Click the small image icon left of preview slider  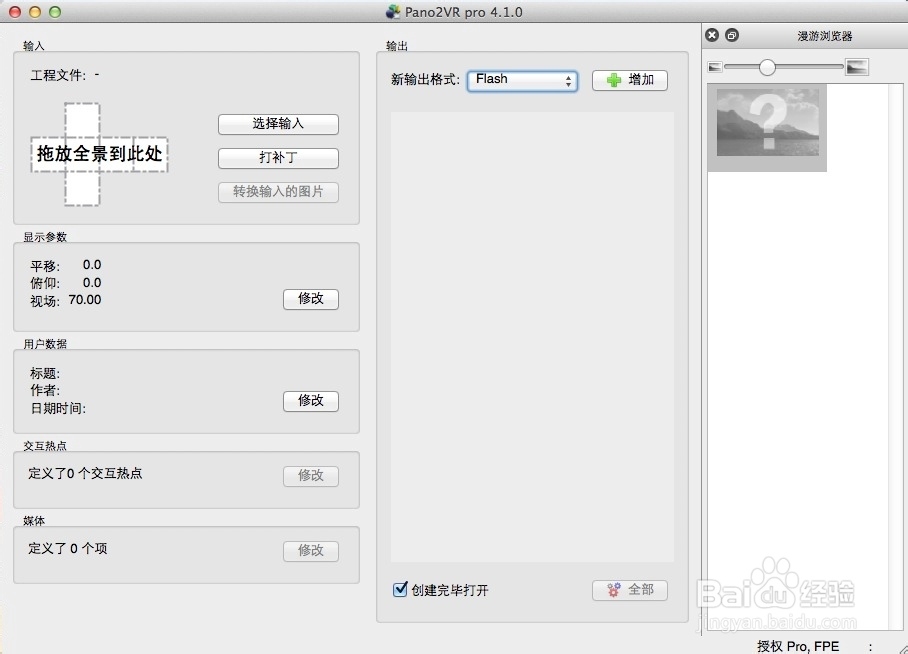tap(714, 66)
